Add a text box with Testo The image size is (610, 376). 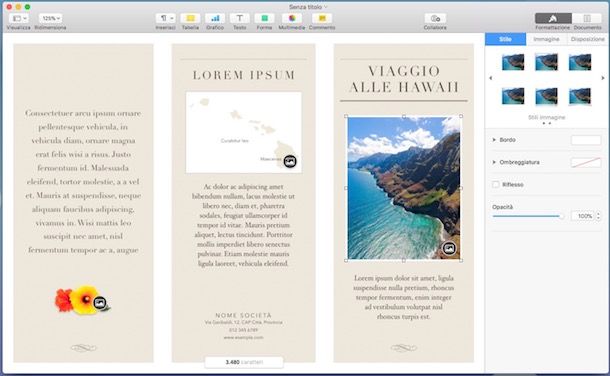240,18
